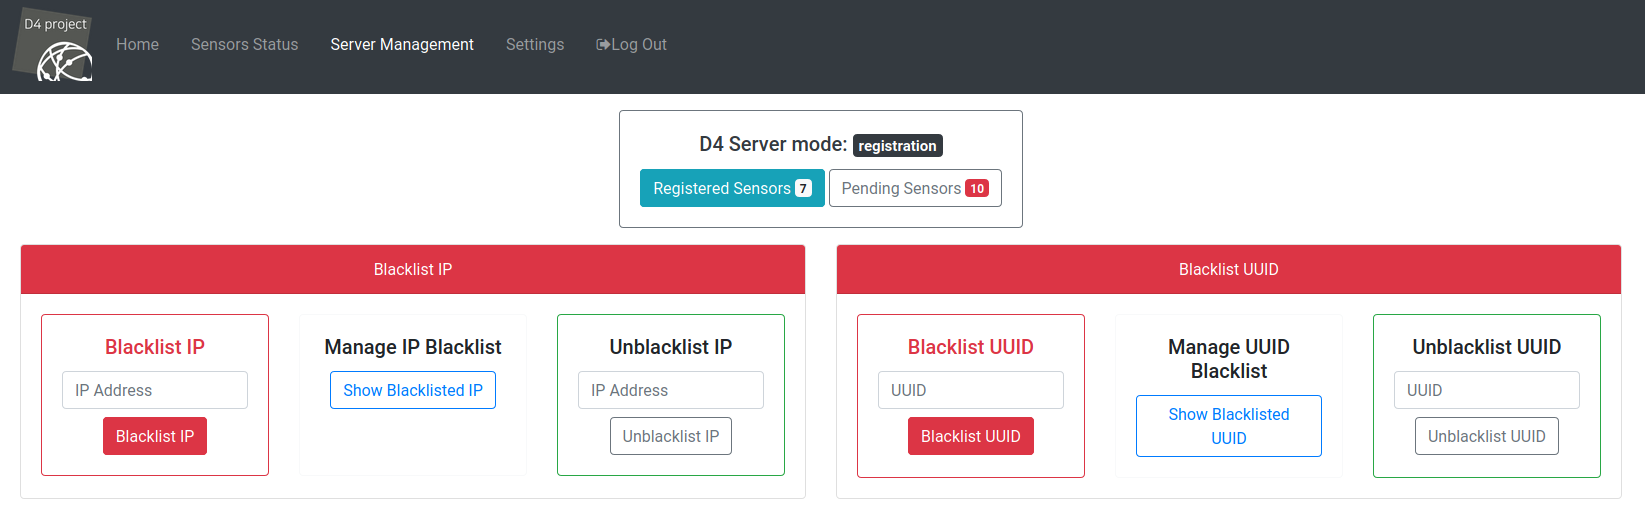View Registered Sensors list
This screenshot has height=508, width=1645.
pyautogui.click(x=721, y=188)
